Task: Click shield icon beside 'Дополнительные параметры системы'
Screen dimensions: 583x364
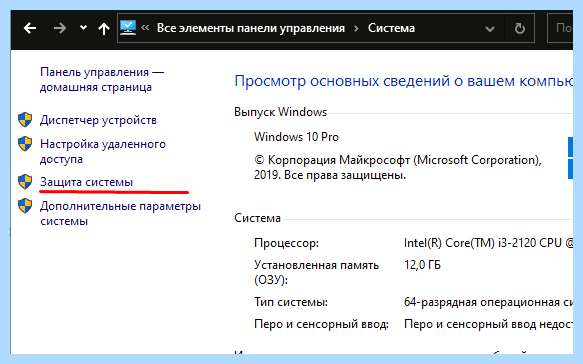Action: coord(25,206)
